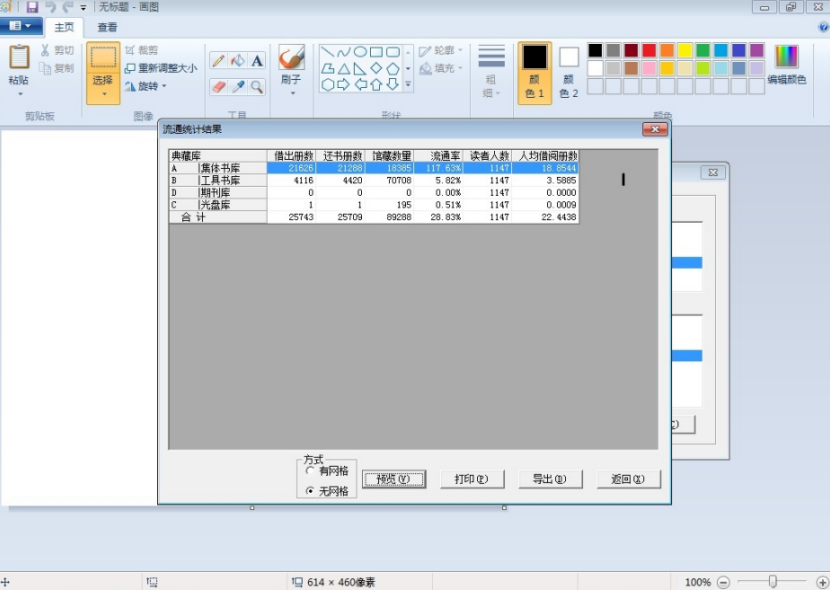Open the blue Paint file menu button
This screenshot has width=831, height=591.
[x=20, y=26]
